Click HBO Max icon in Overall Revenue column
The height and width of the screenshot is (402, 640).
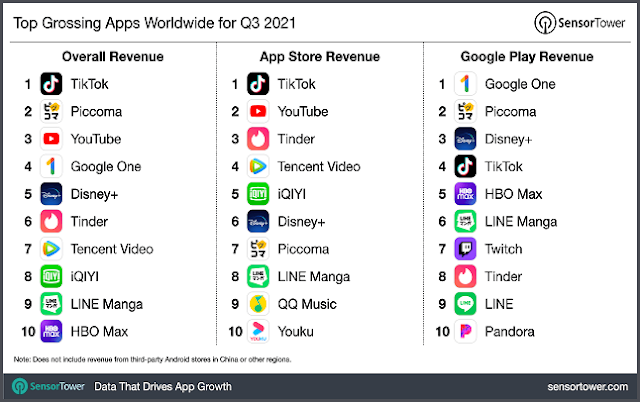51,331
